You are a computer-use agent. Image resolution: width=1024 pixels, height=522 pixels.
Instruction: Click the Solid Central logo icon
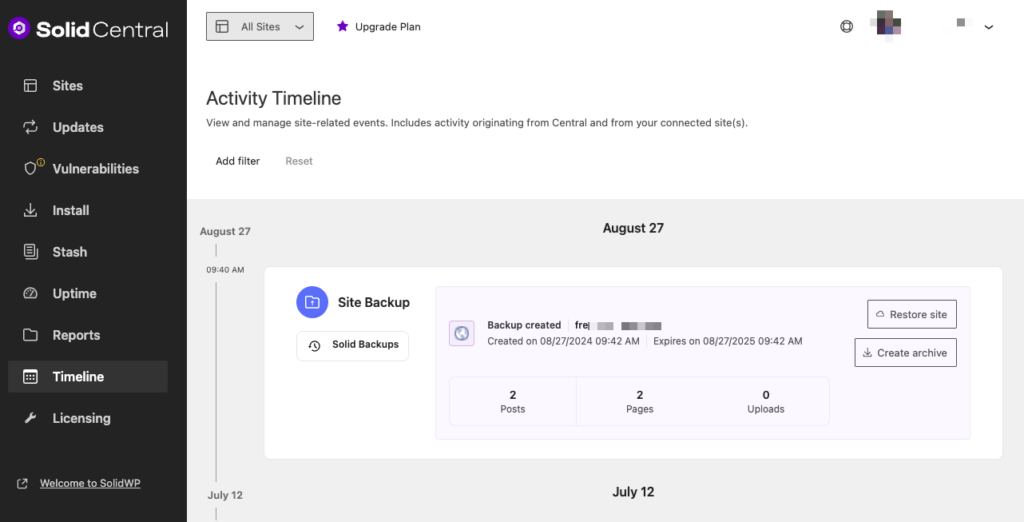[19, 29]
